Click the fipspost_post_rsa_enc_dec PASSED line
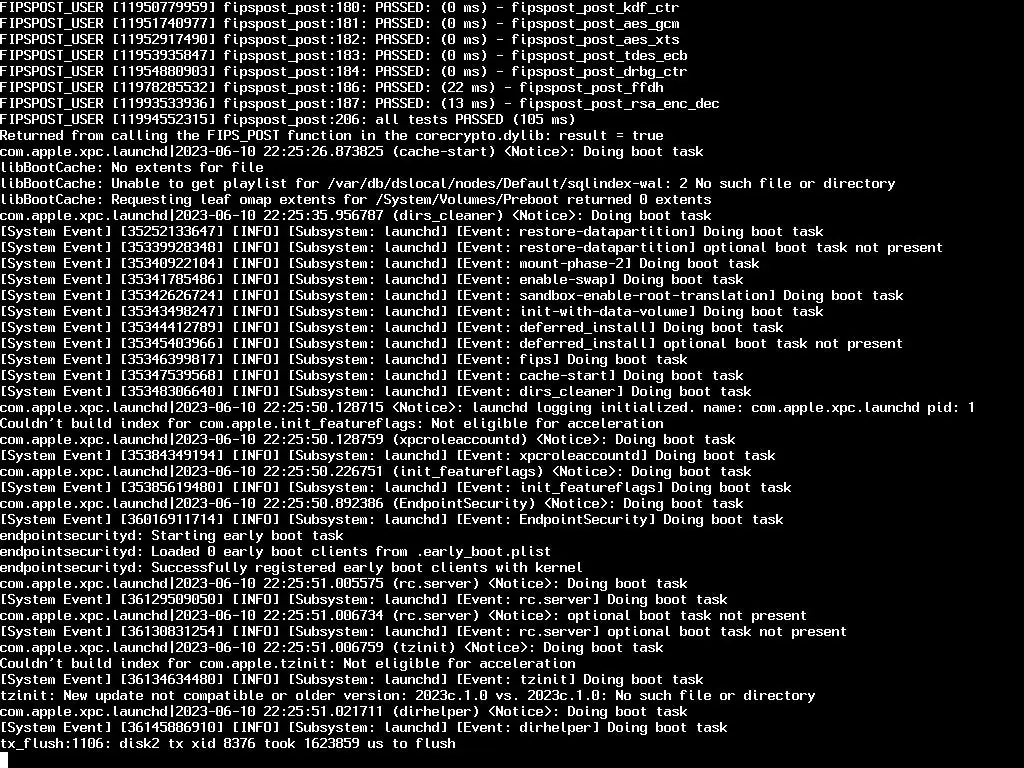The image size is (1024, 768). (360, 104)
